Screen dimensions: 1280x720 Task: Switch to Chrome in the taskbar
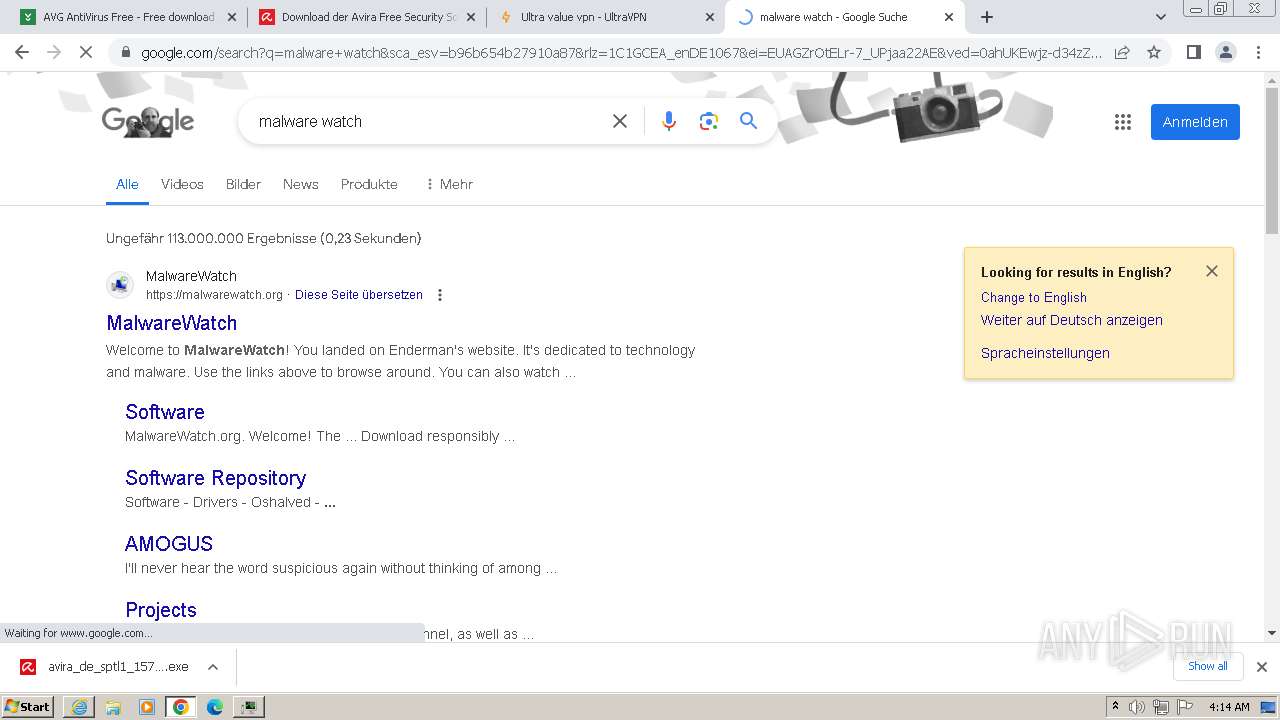(181, 707)
